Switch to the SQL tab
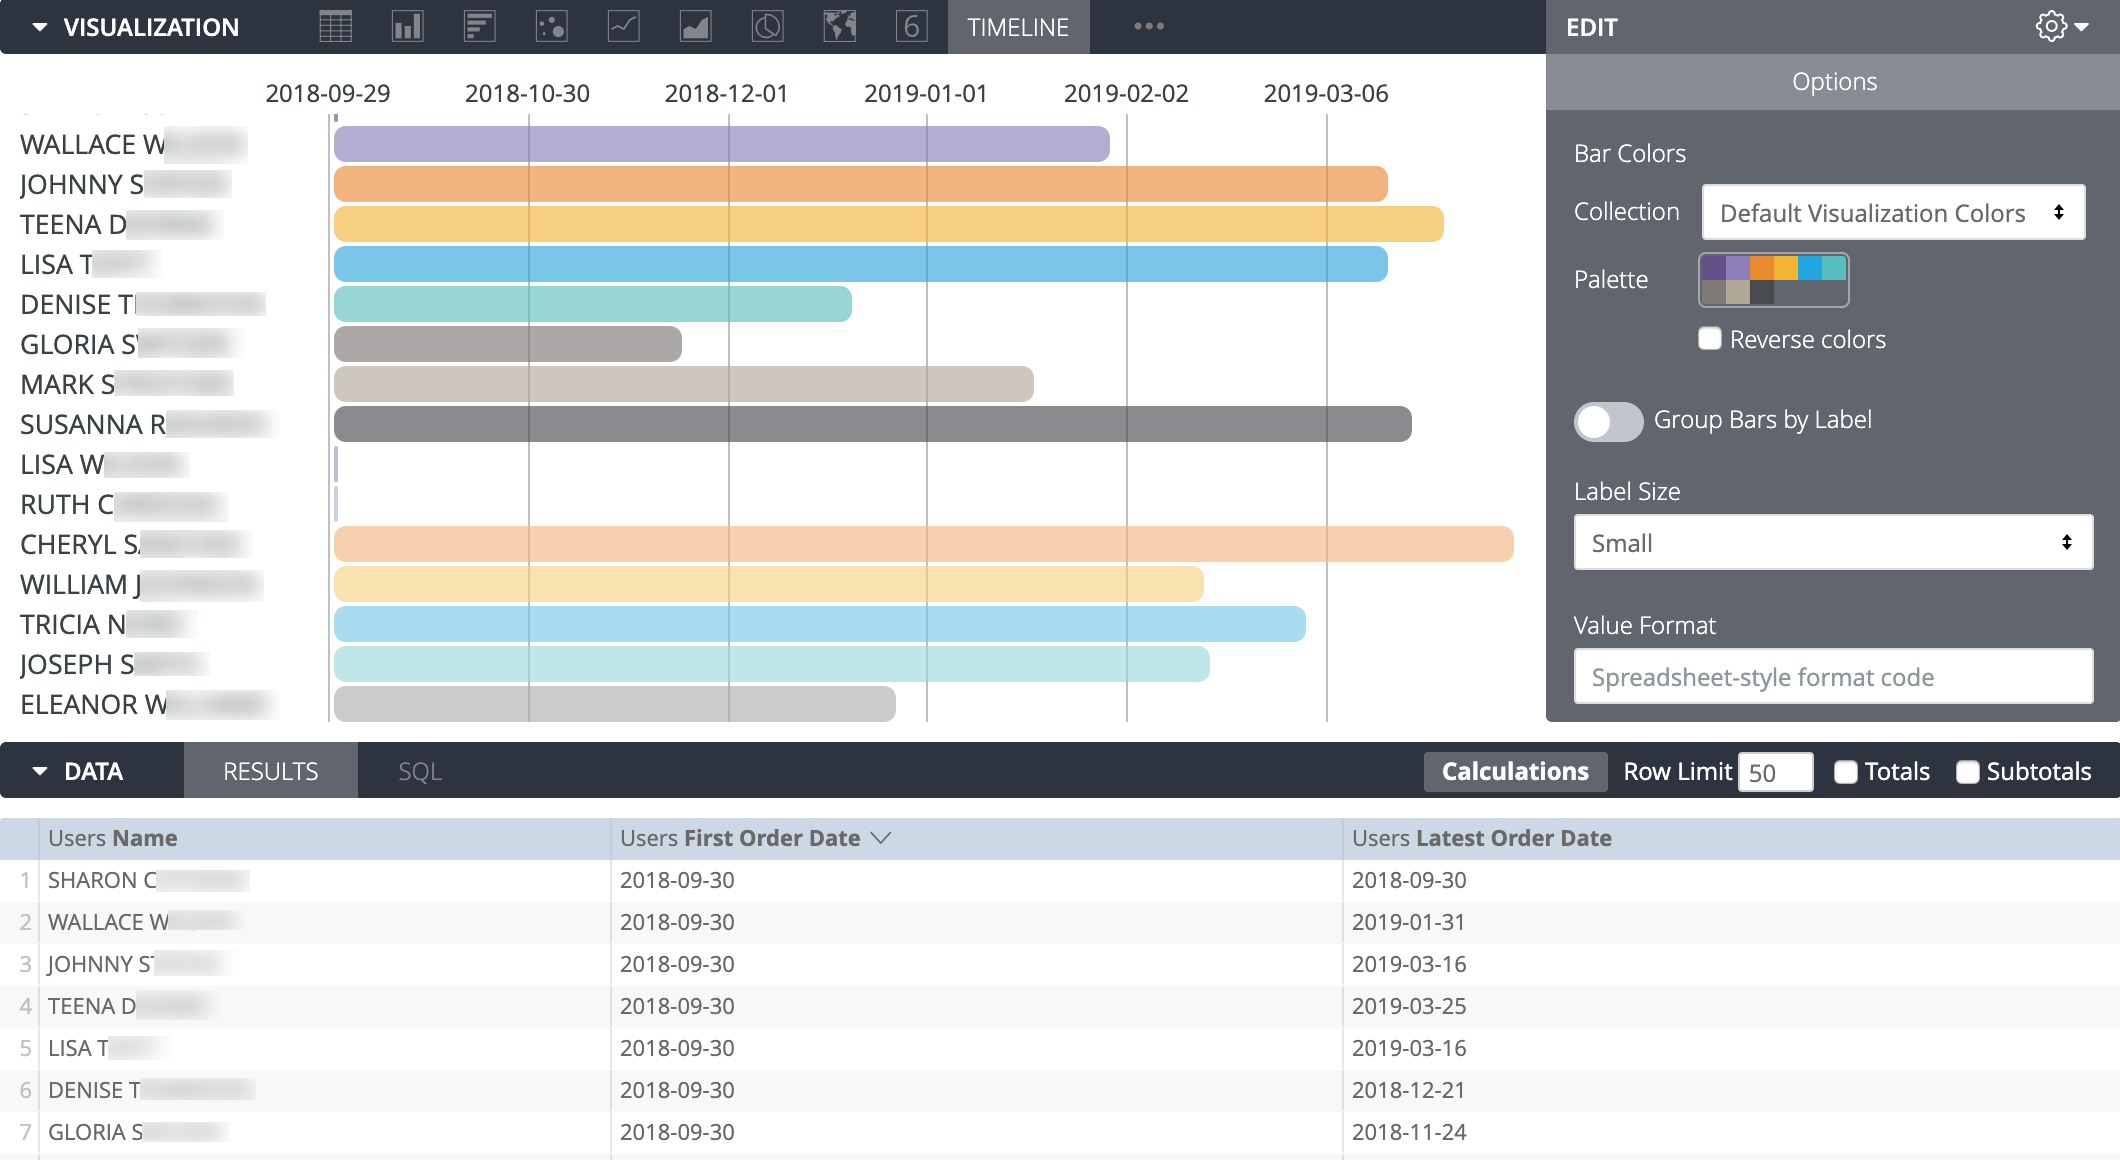 (x=419, y=771)
